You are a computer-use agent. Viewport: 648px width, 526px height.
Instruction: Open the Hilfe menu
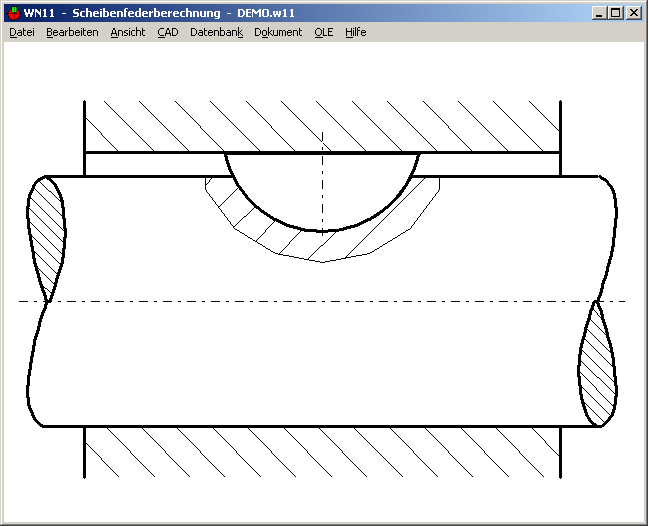point(356,32)
